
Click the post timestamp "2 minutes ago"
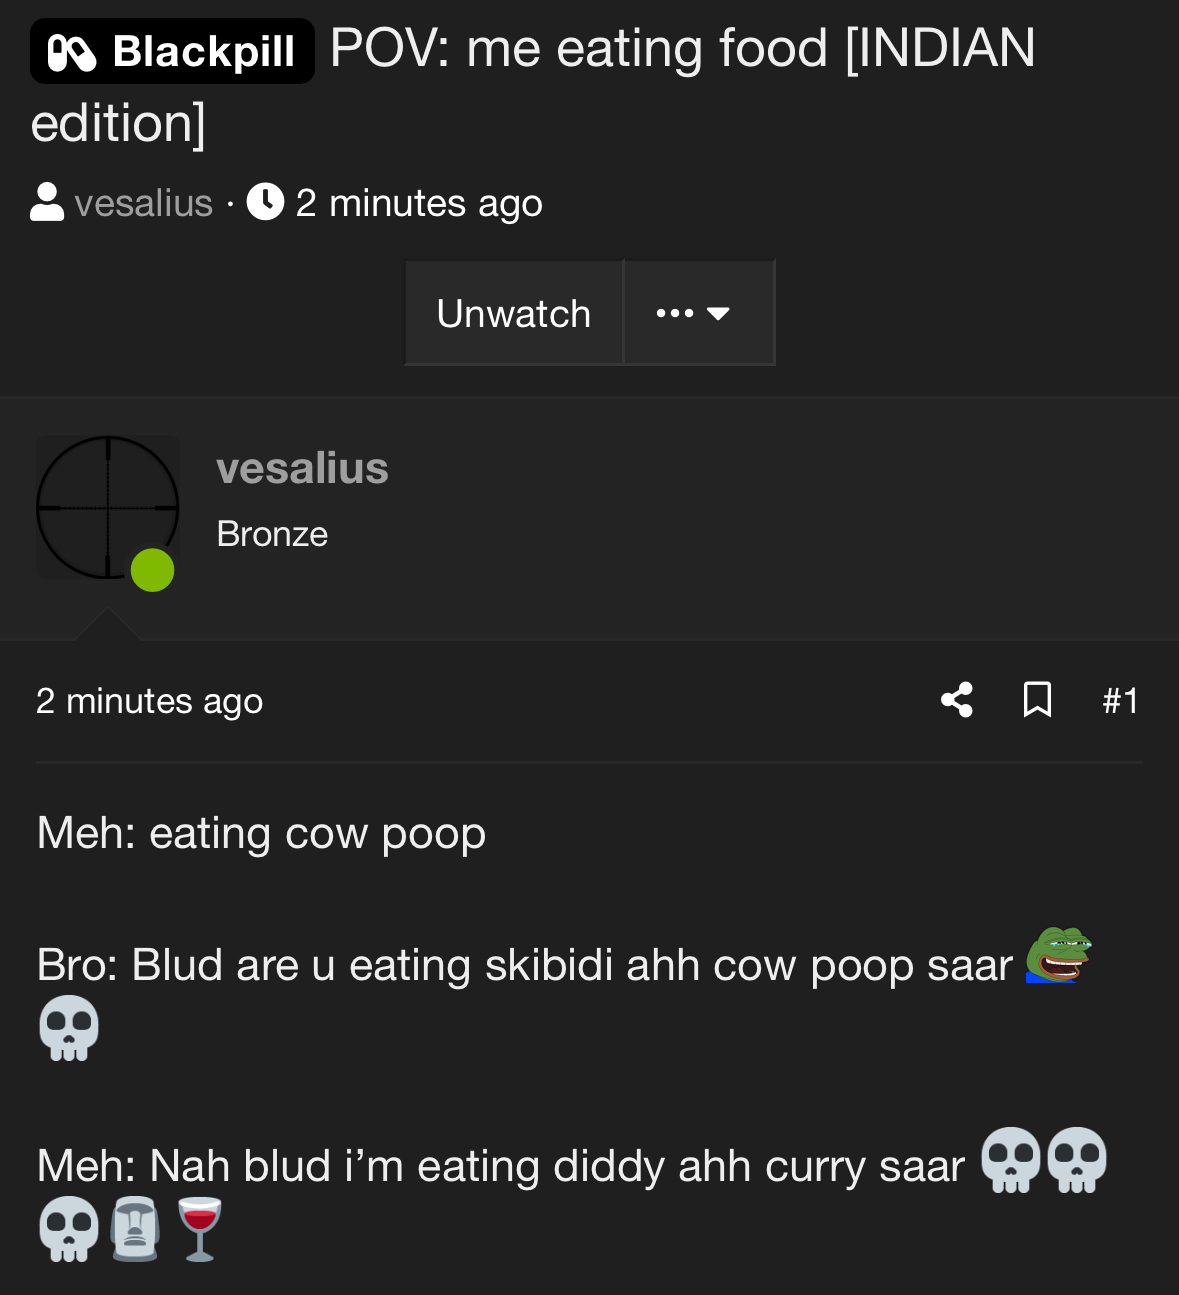pyautogui.click(x=150, y=701)
